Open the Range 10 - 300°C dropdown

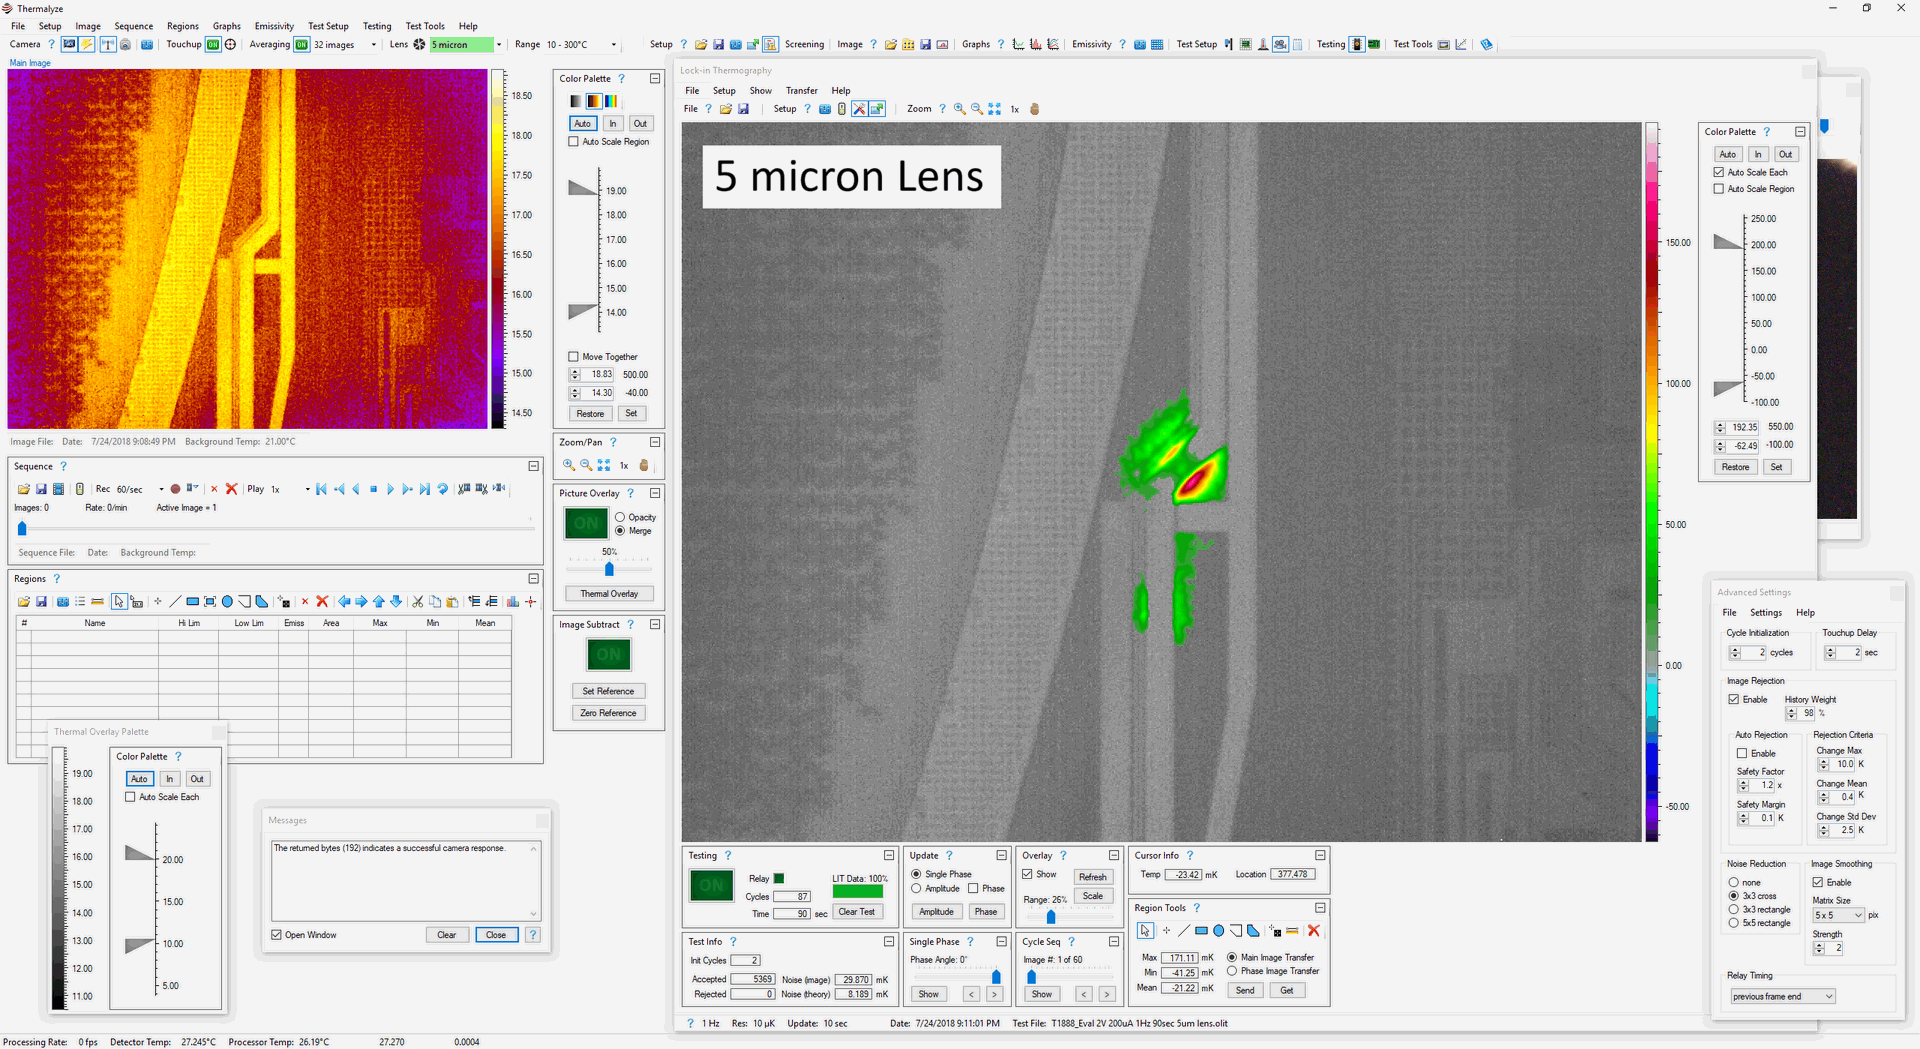click(613, 45)
